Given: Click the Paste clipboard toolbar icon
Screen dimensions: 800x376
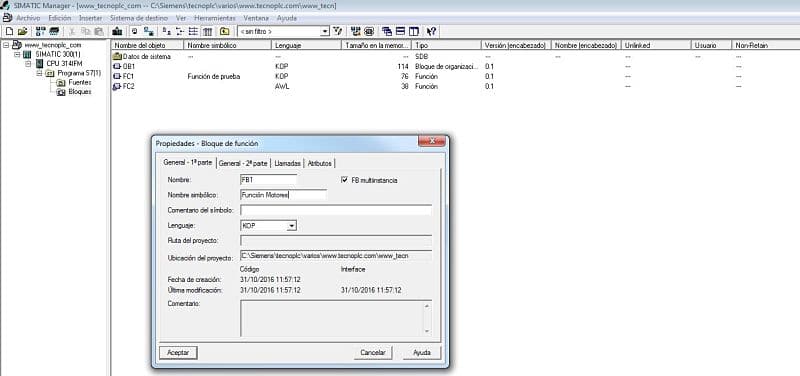Looking at the screenshot, I should pos(98,31).
